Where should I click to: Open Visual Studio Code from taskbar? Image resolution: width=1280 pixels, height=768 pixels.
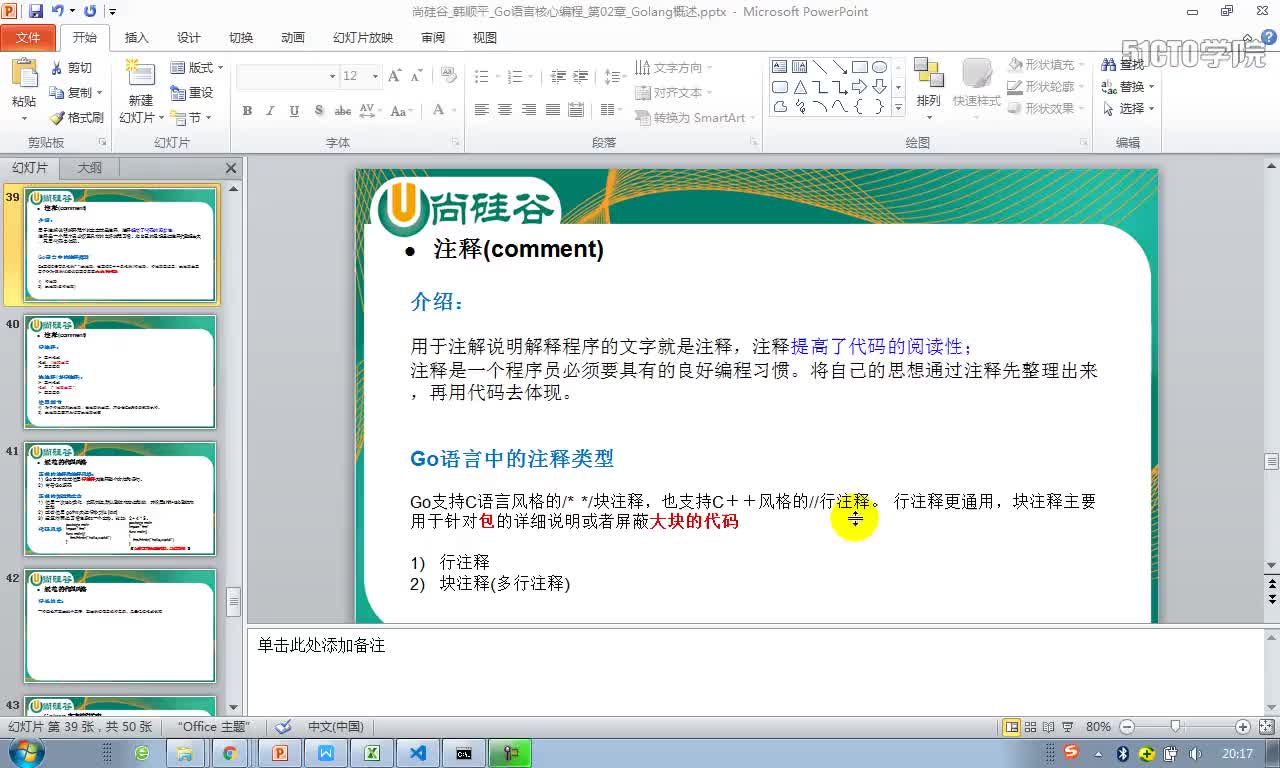[x=417, y=753]
